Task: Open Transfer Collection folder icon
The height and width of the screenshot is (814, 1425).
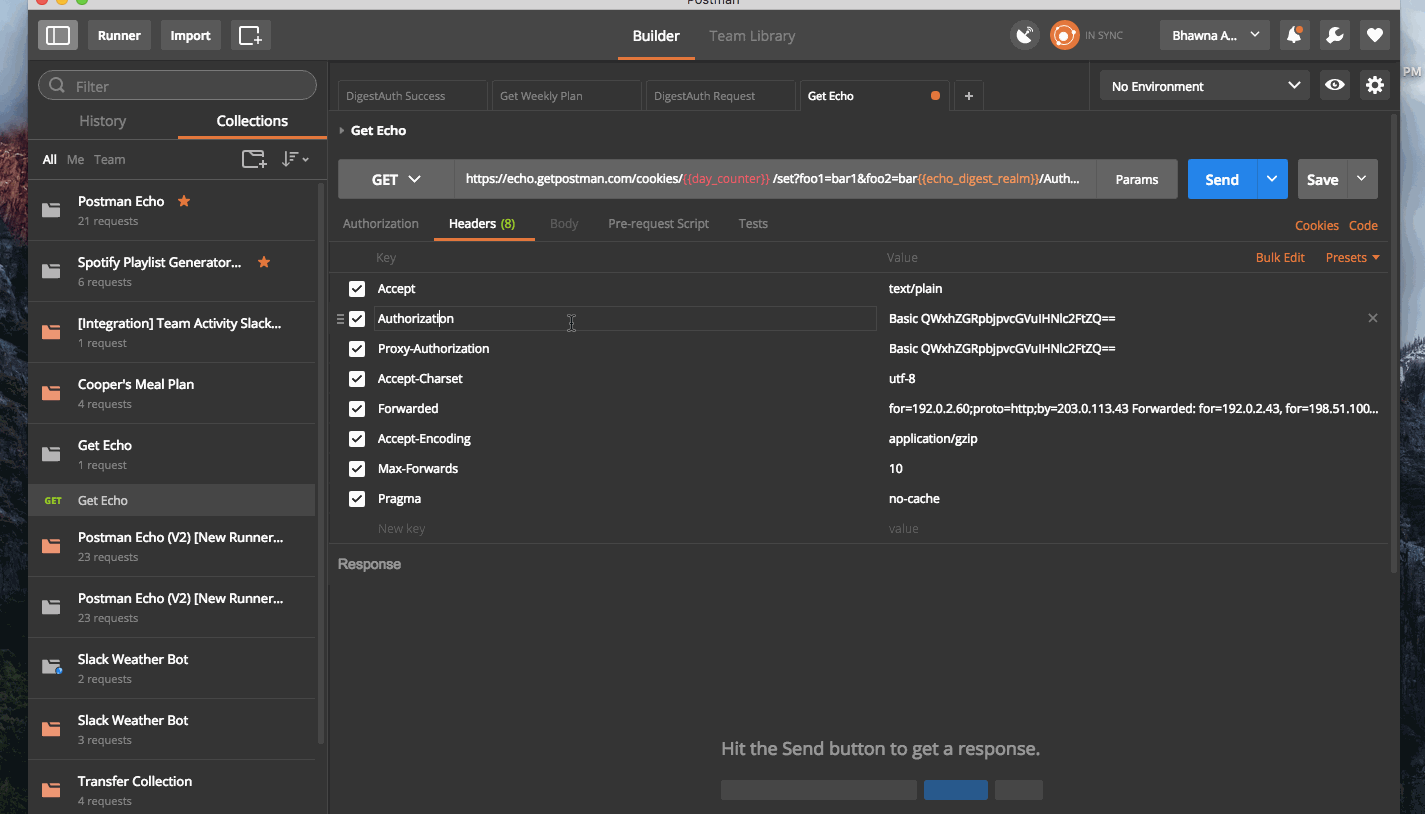Action: (50, 790)
